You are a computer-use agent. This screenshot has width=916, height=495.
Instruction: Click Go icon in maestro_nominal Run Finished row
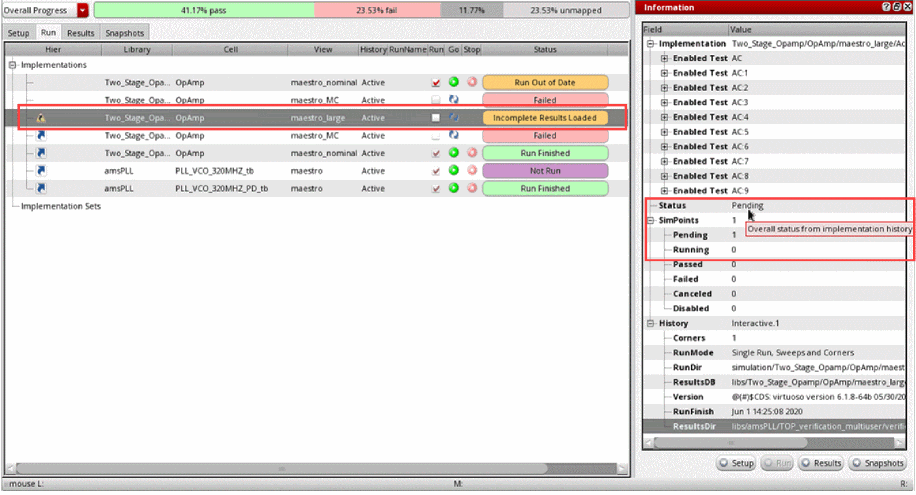(x=453, y=153)
